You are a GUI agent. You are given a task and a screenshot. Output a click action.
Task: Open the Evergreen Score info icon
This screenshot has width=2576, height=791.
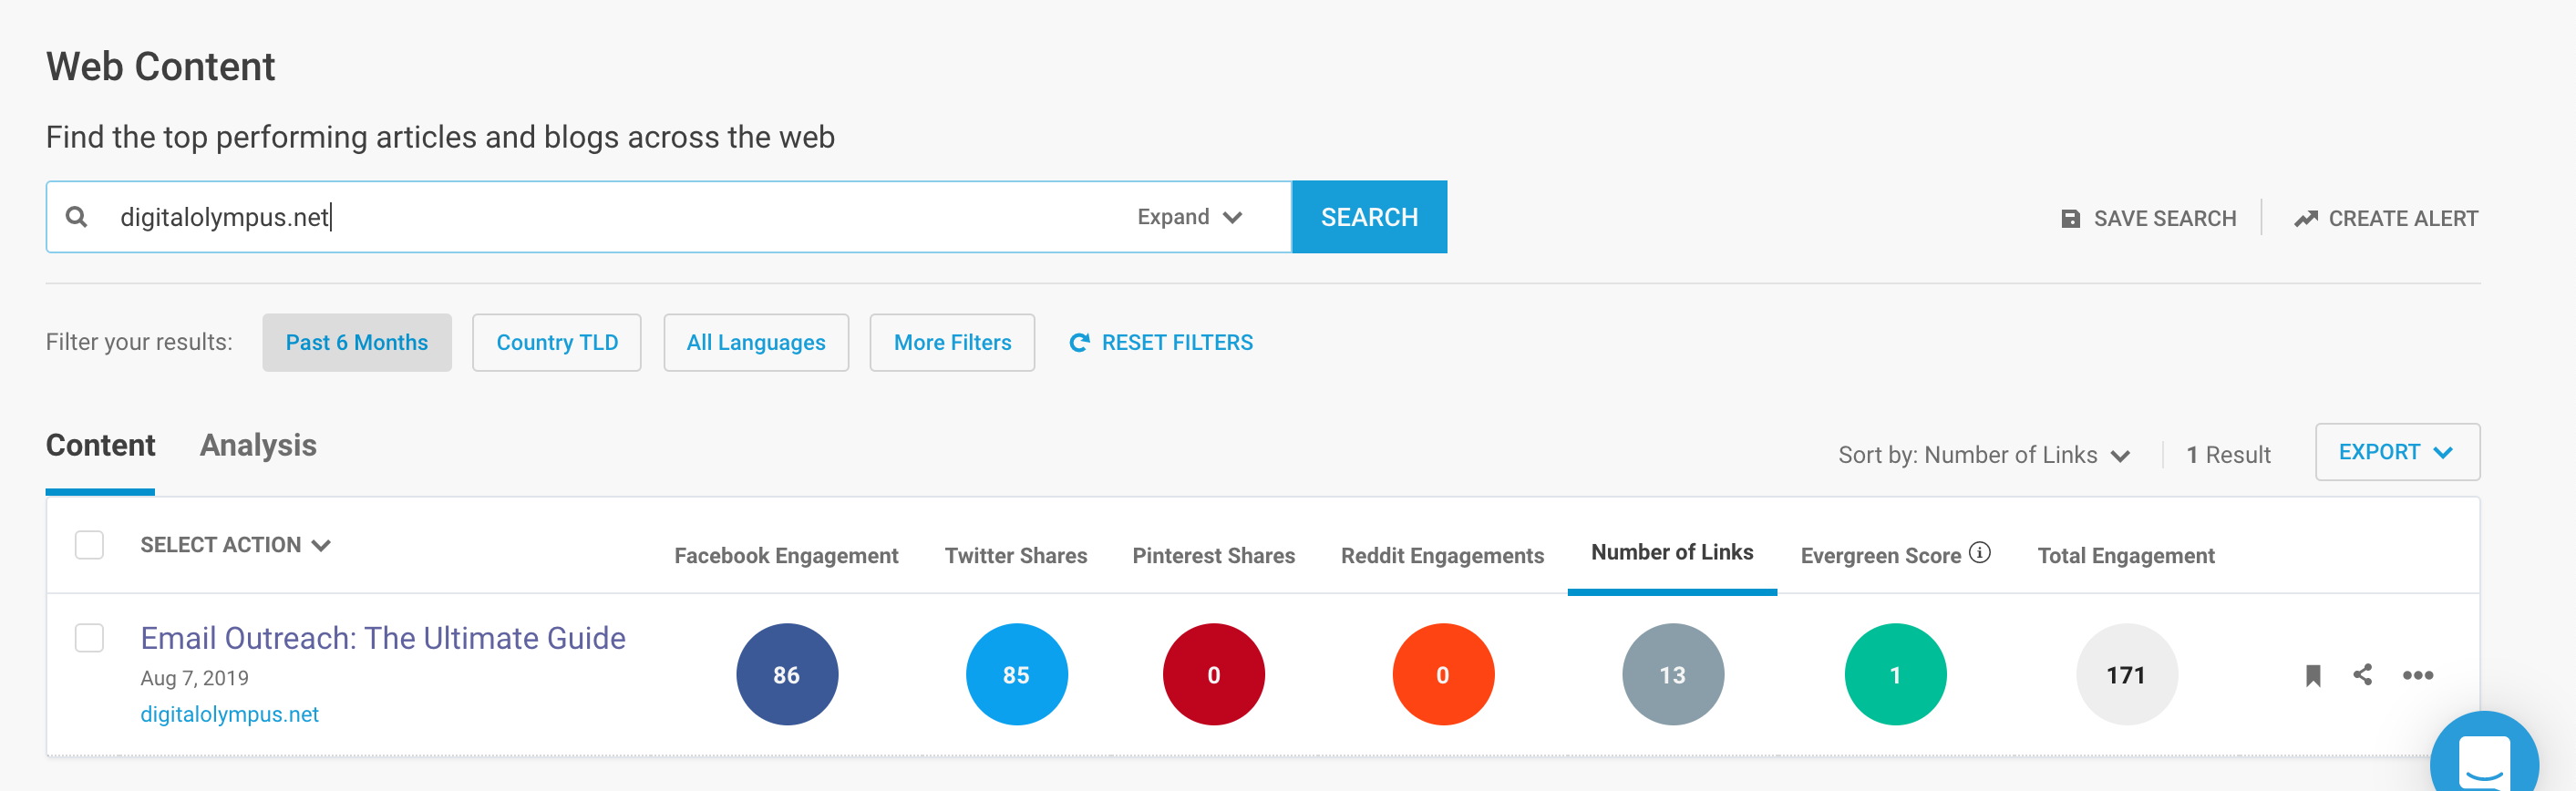click(1979, 553)
